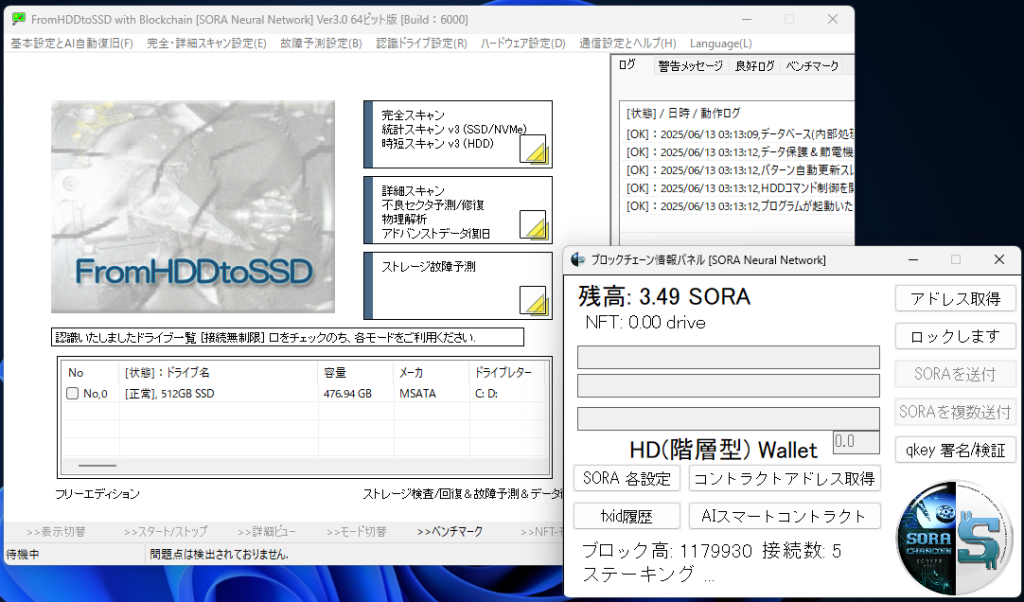1024x602 pixels.
Task: Open the ハードウェア設定(D) menu
Action: click(523, 43)
